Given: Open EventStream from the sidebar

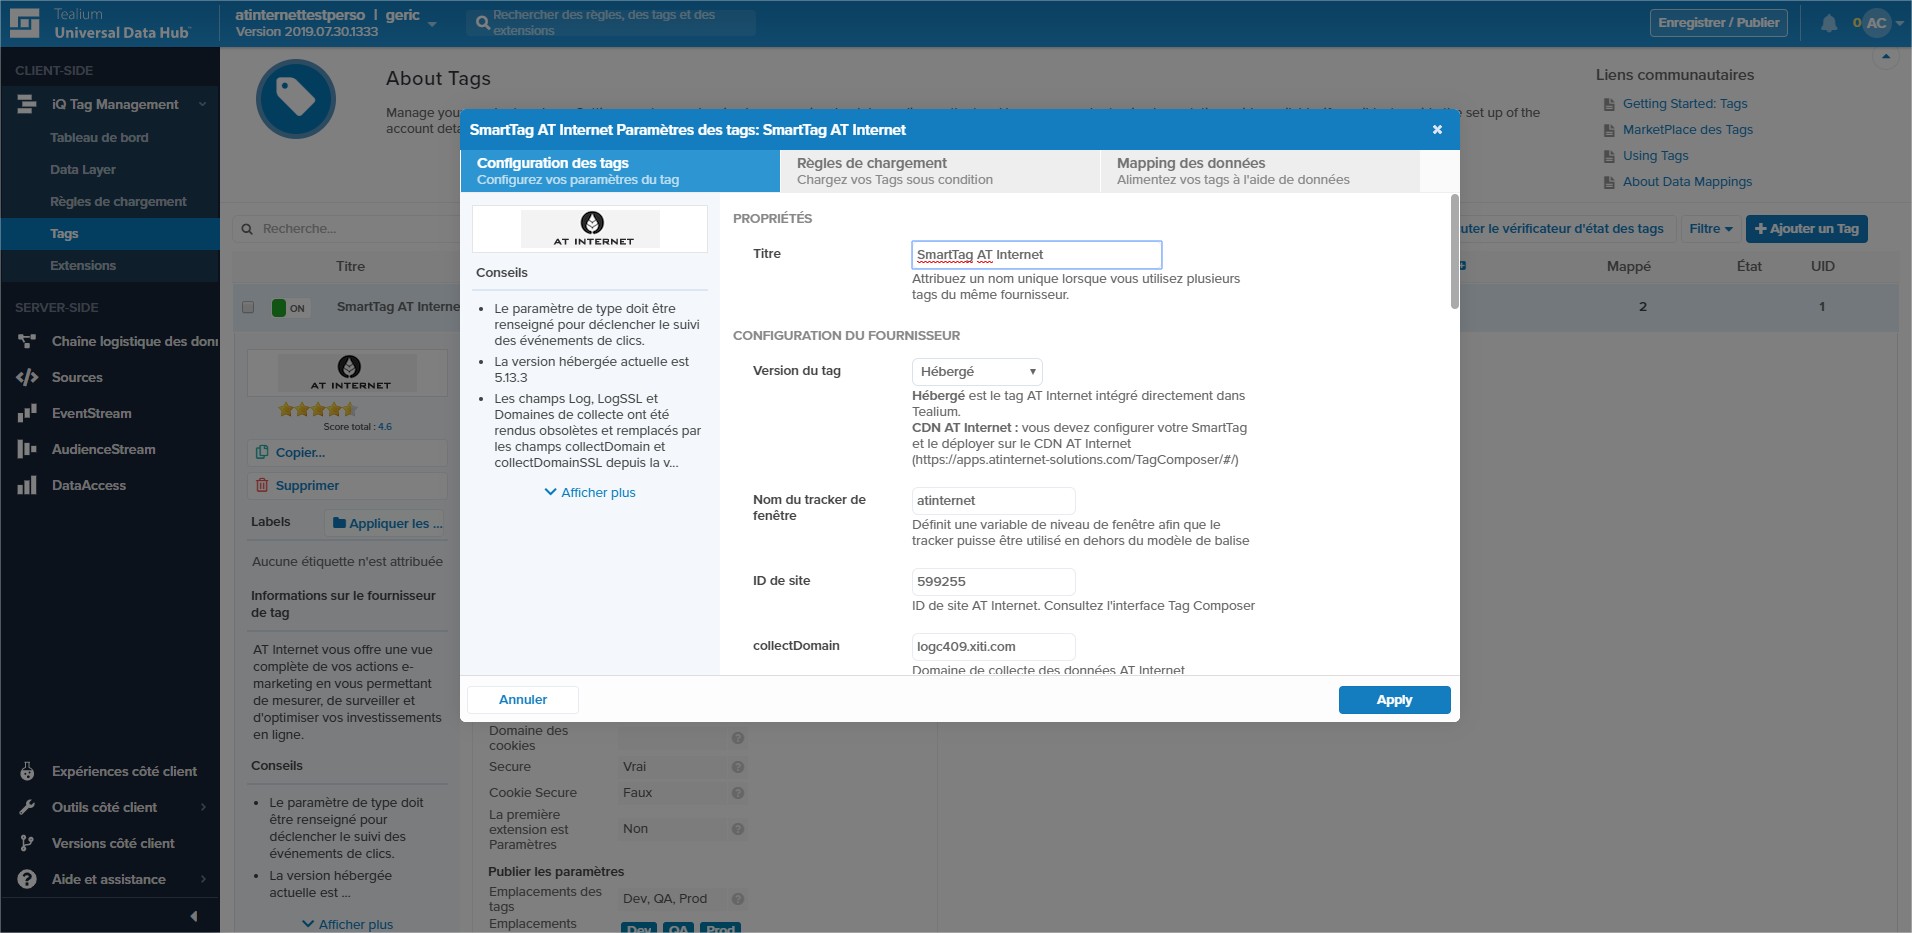Looking at the screenshot, I should 91,413.
